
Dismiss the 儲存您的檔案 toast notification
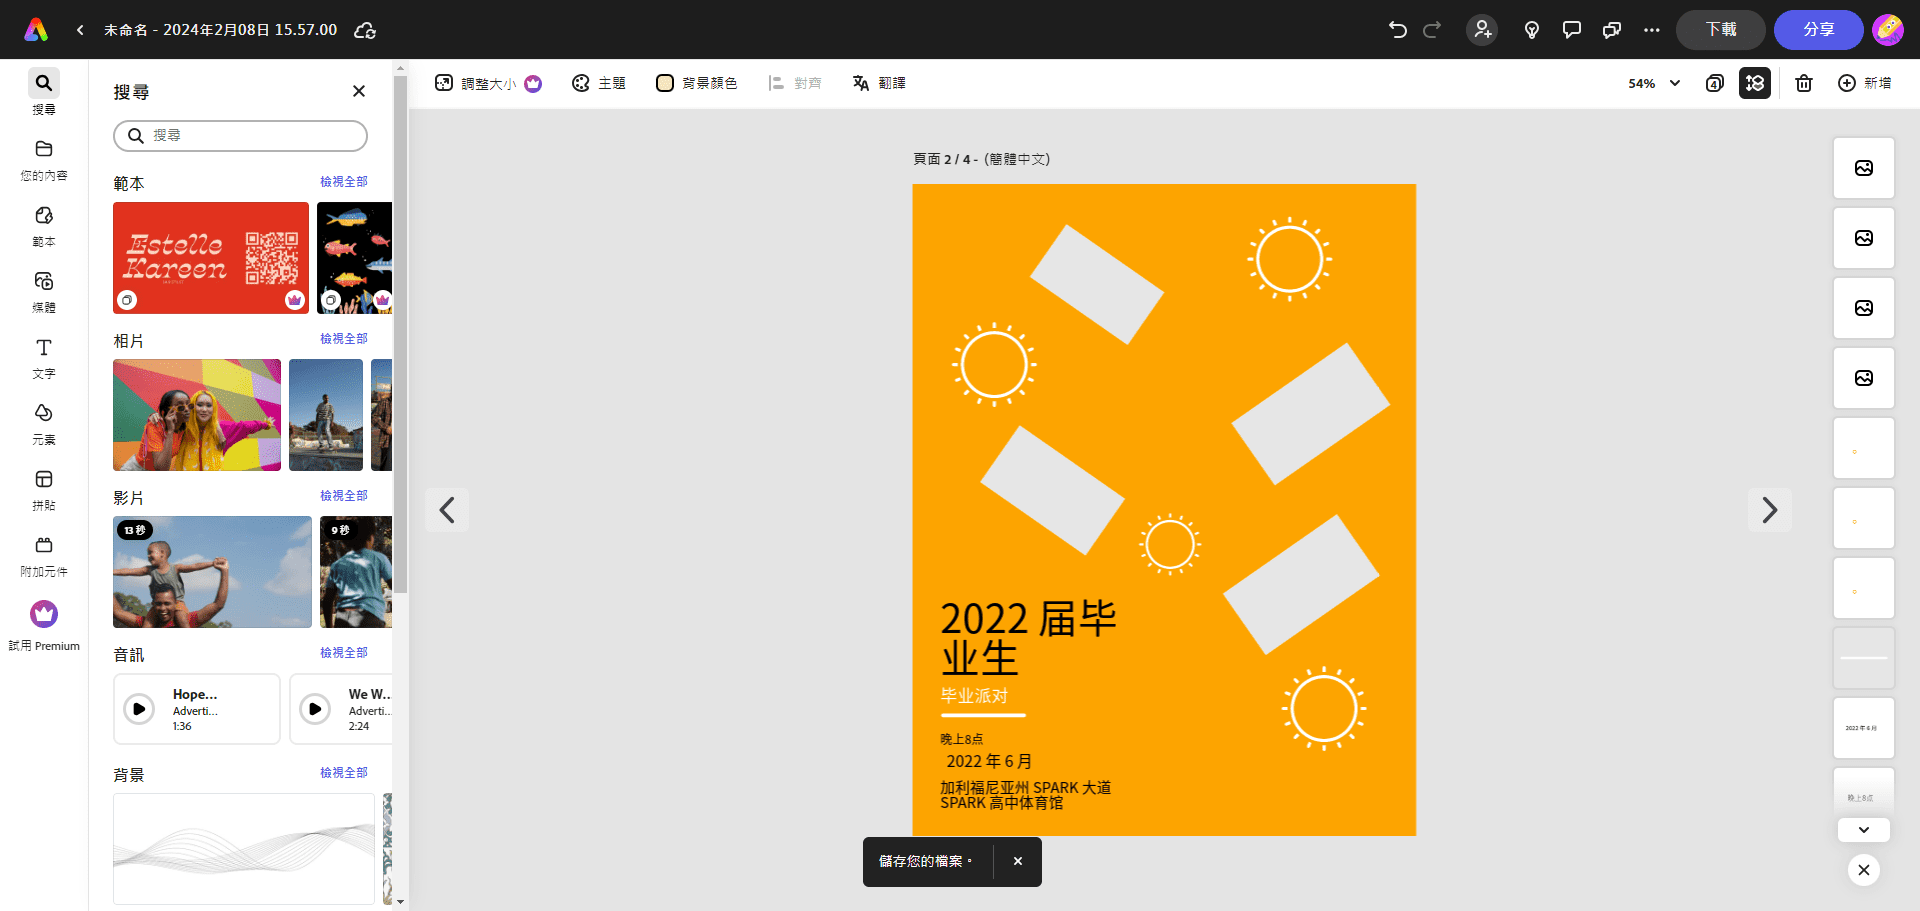tap(1018, 862)
